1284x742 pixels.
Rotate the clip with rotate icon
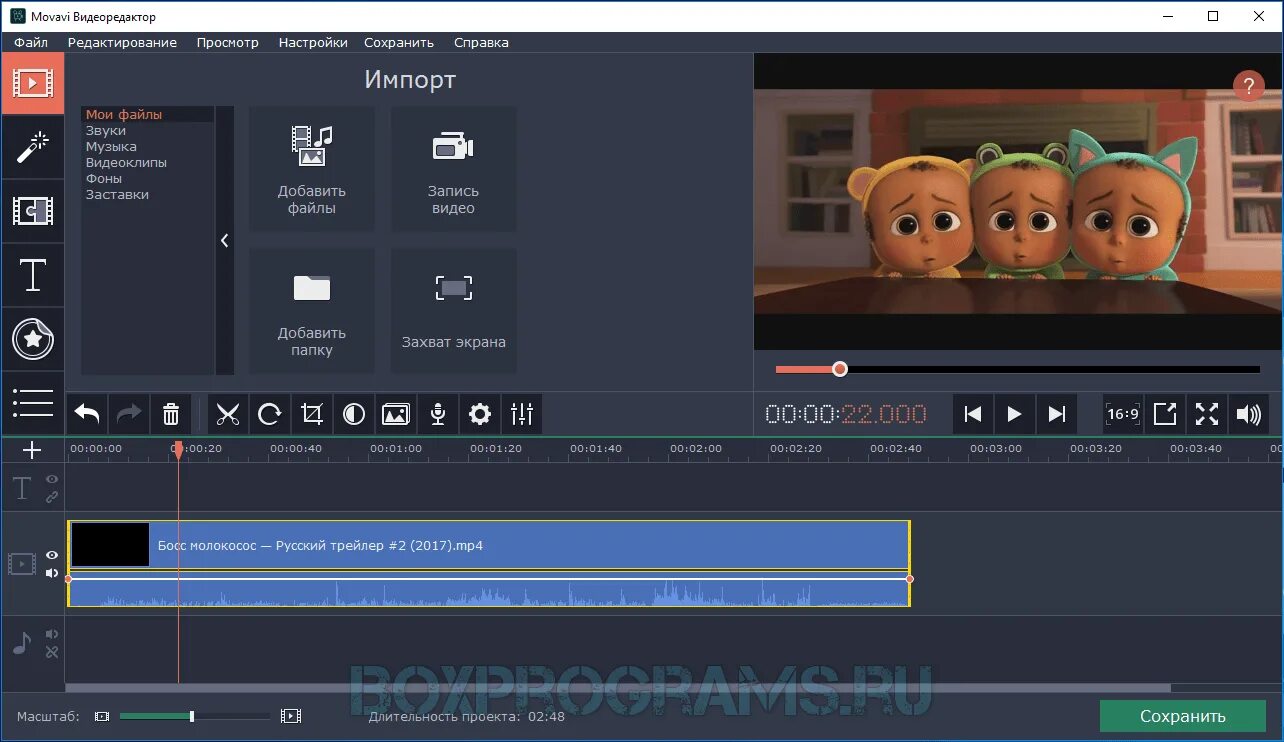coord(270,414)
